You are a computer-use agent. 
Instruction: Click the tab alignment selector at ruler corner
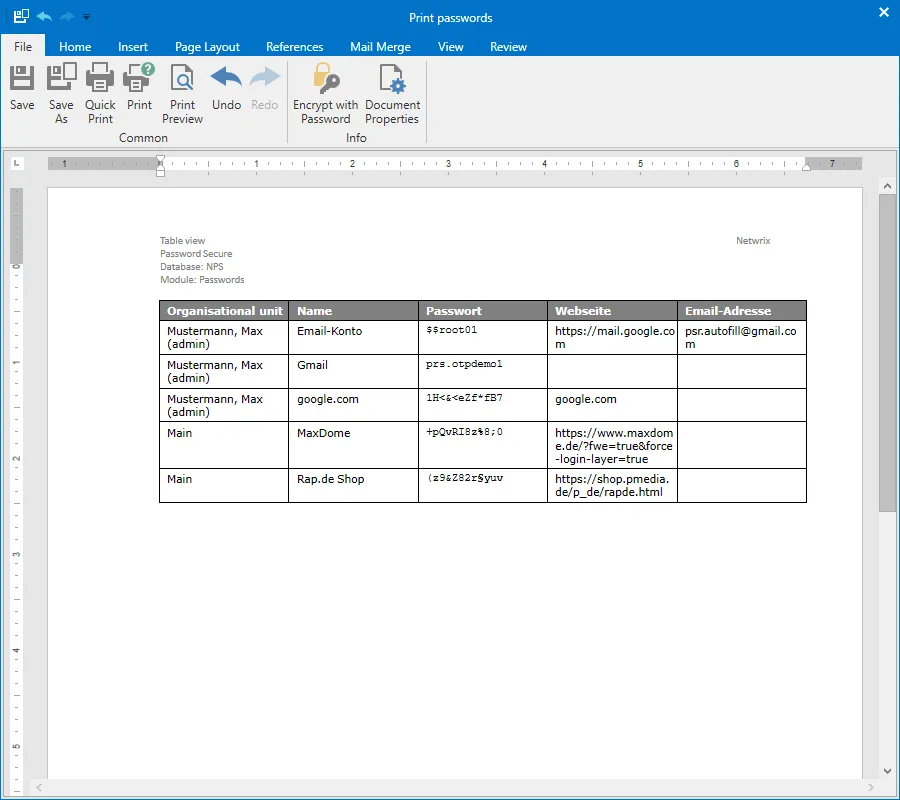pos(17,164)
